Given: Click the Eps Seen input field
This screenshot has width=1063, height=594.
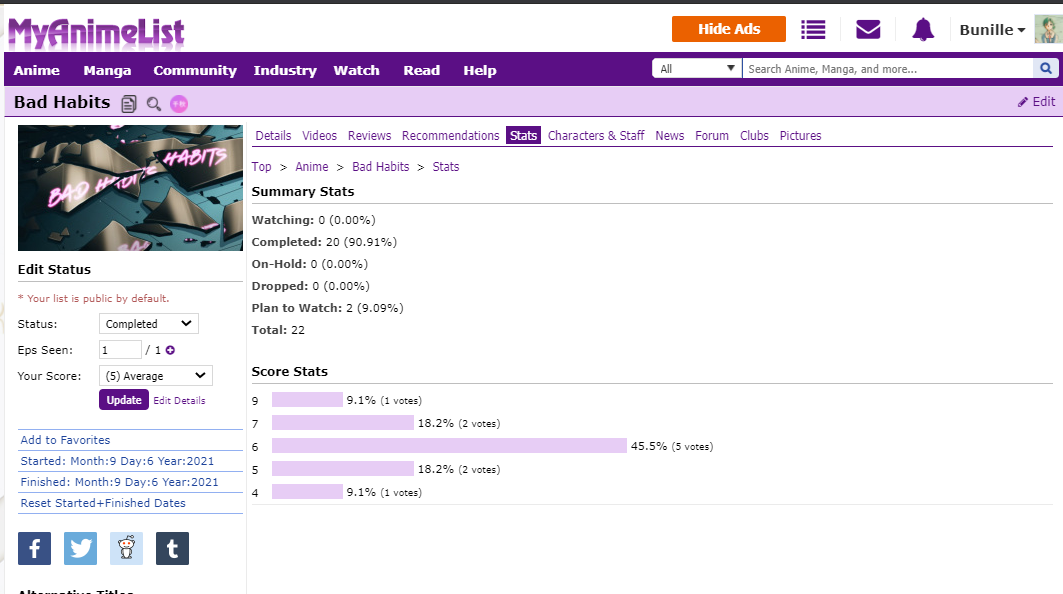Looking at the screenshot, I should point(120,350).
